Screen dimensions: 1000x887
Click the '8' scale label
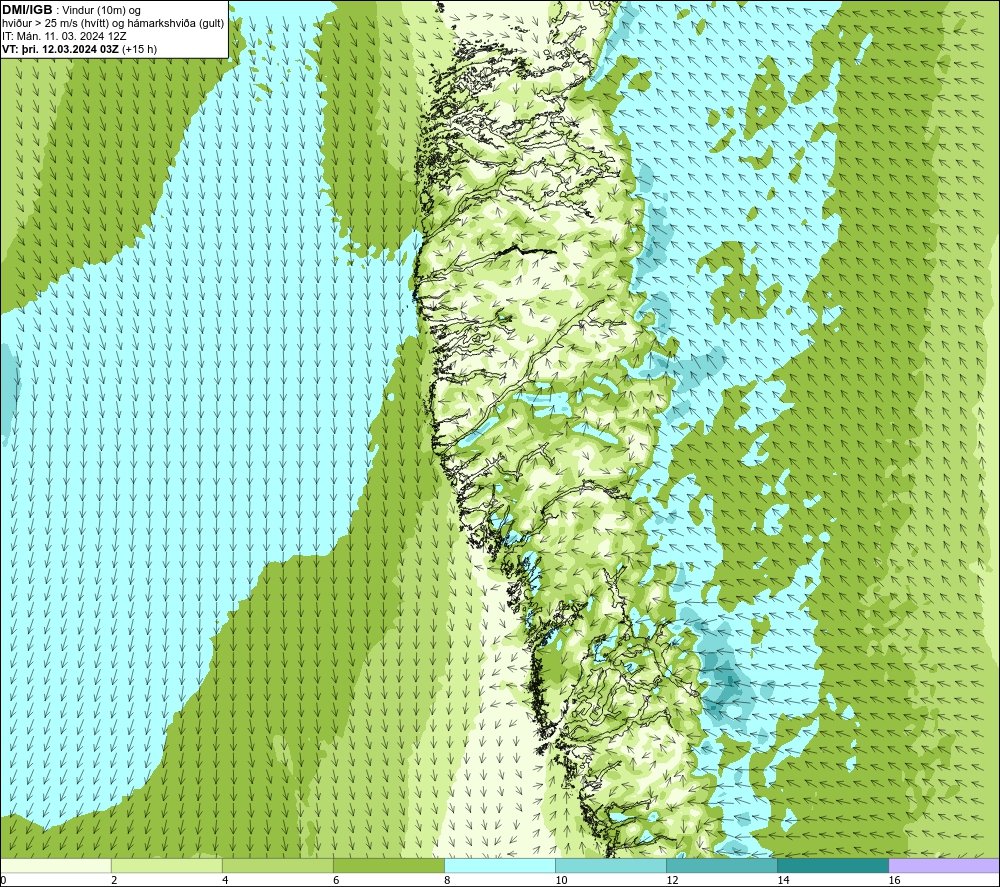[x=447, y=880]
